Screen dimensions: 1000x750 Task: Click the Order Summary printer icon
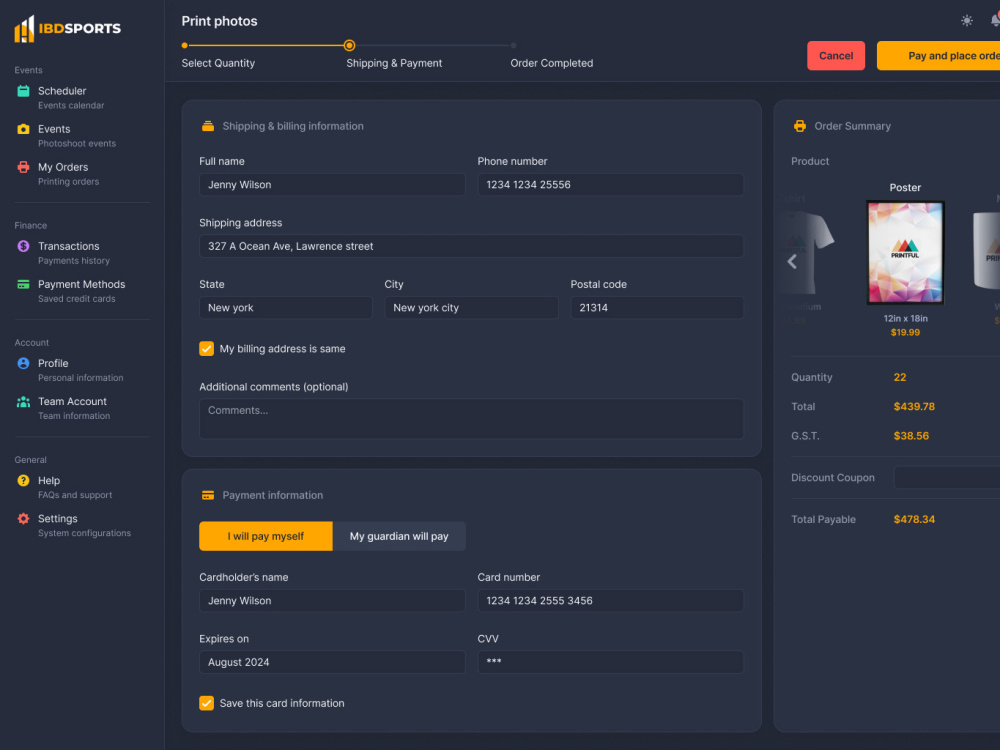pyautogui.click(x=800, y=126)
